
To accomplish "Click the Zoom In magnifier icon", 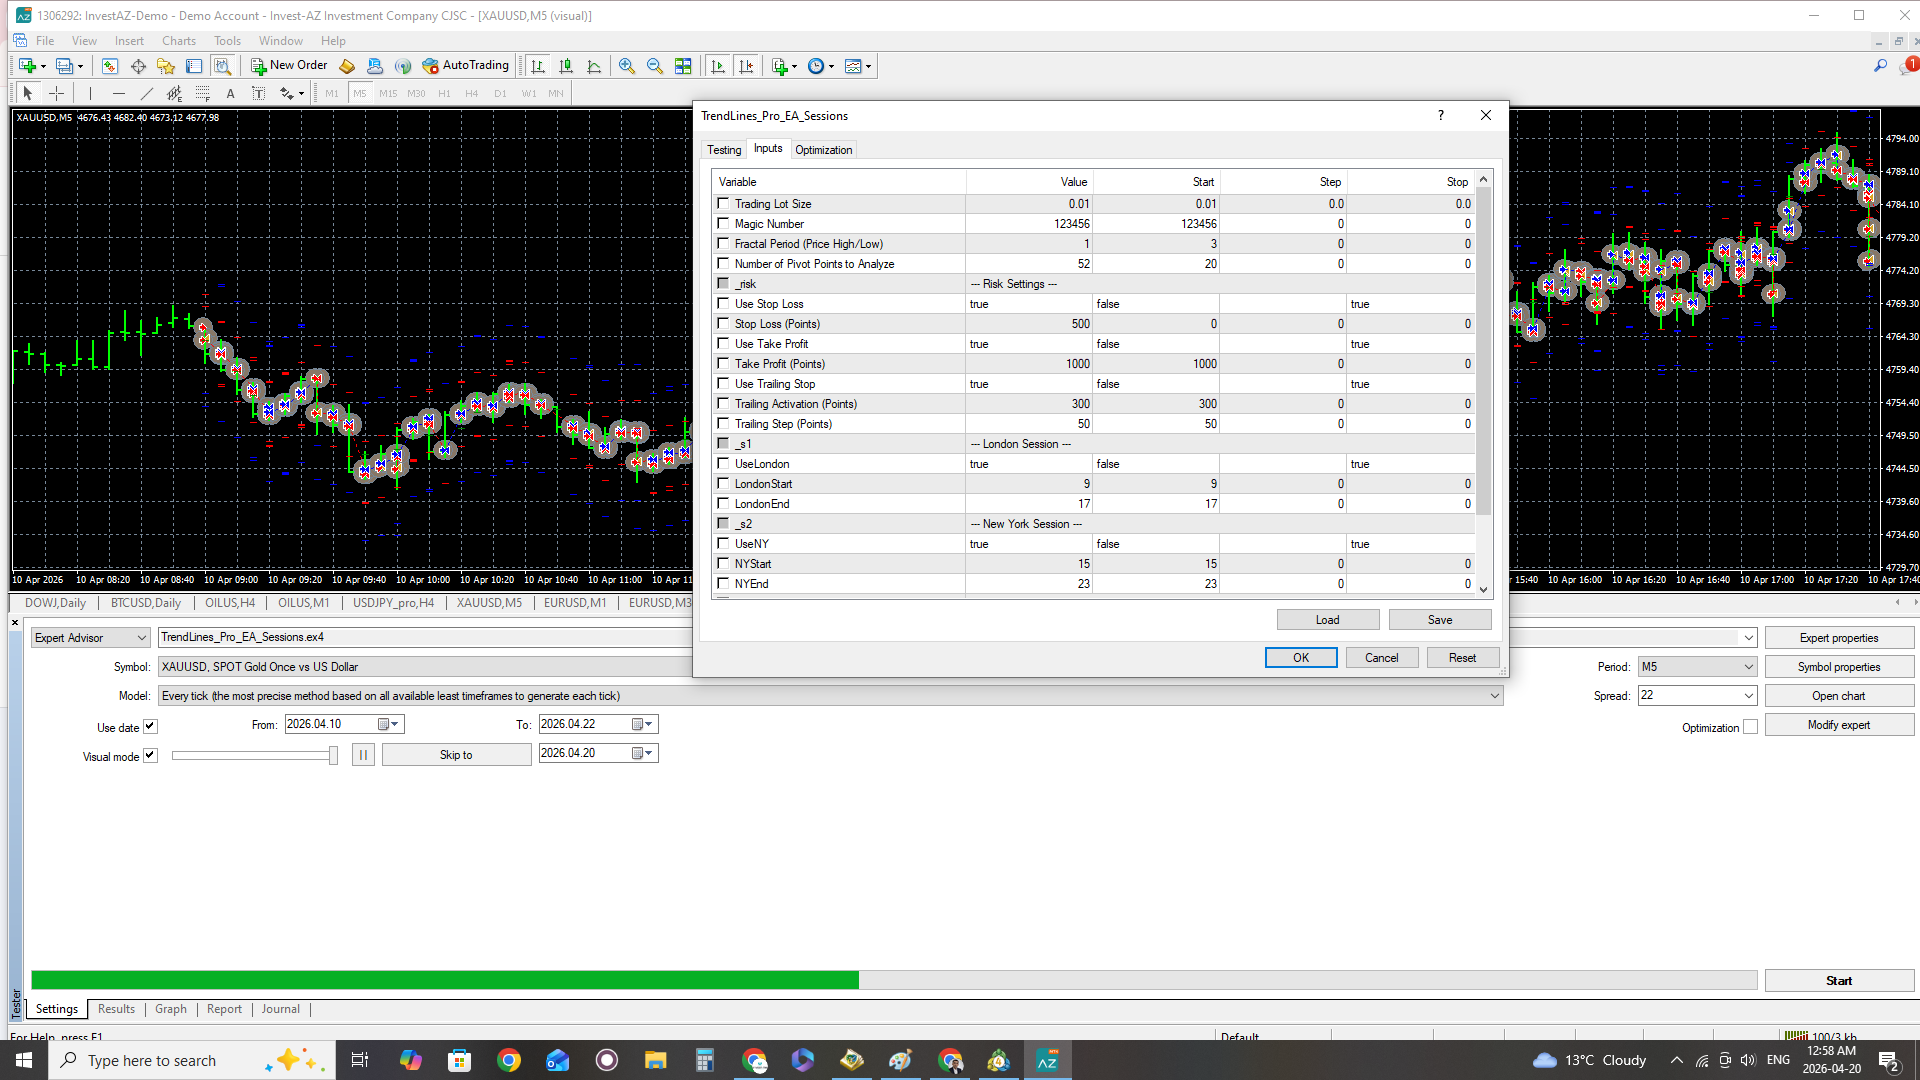I will click(627, 66).
